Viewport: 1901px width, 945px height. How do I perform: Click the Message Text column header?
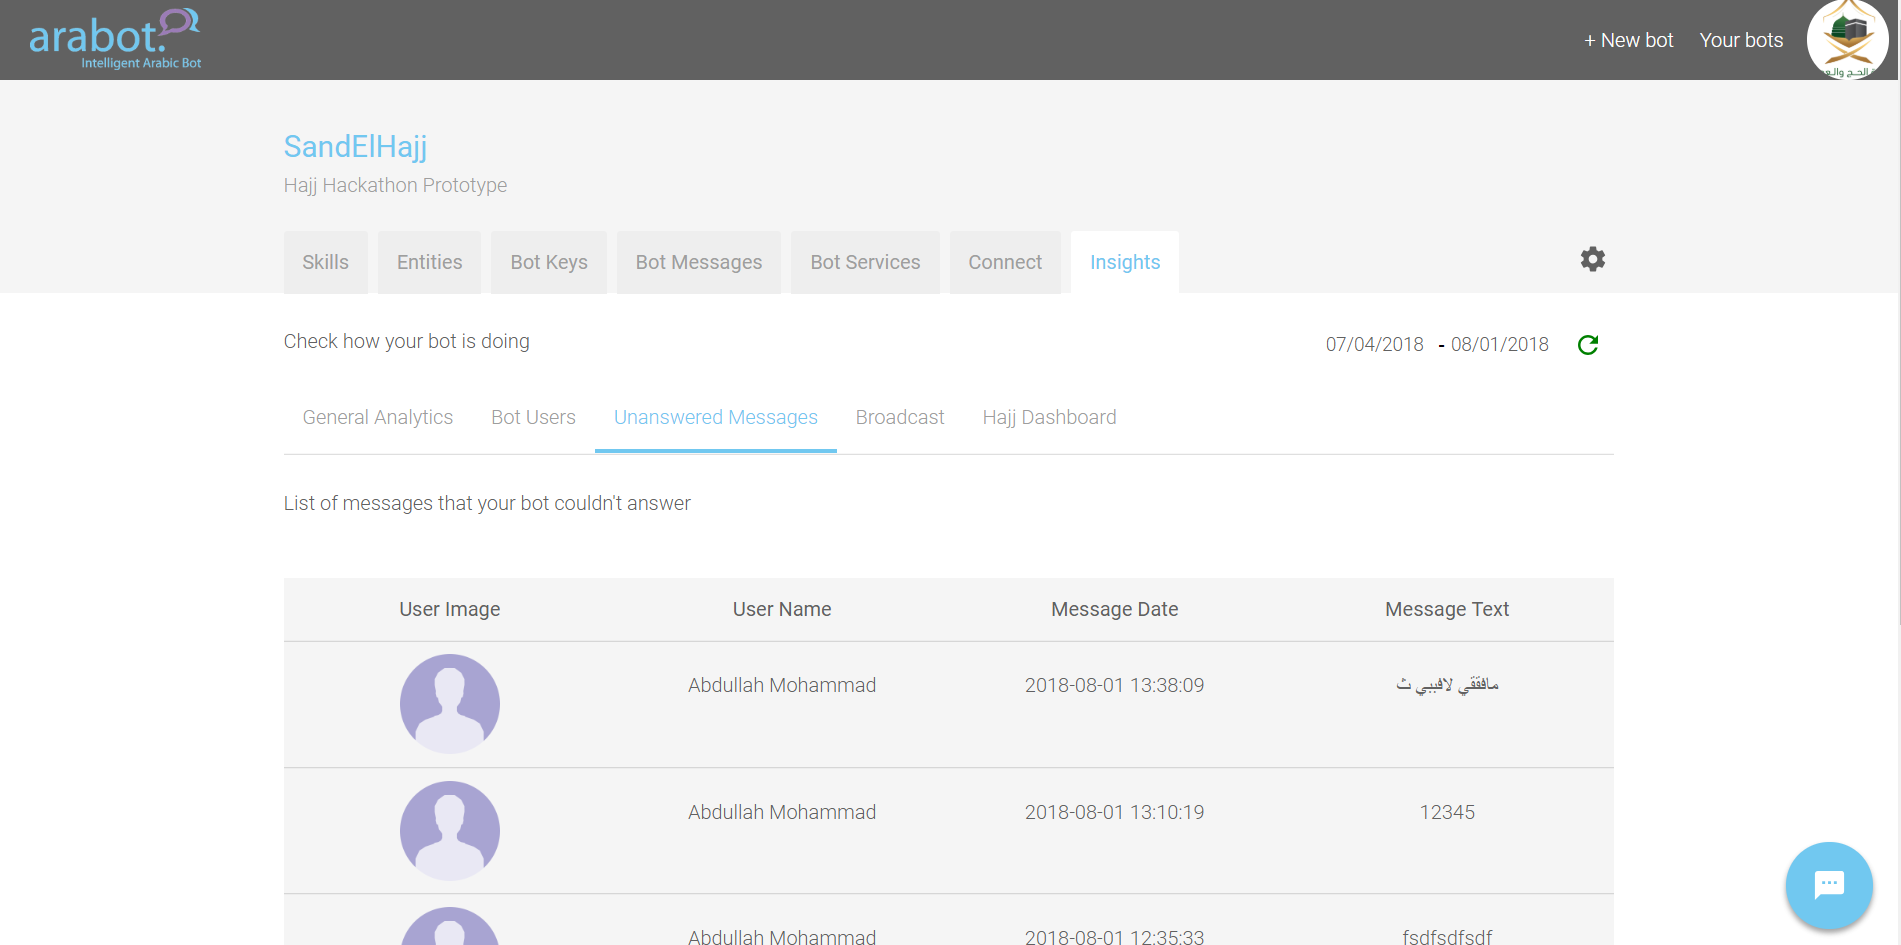(x=1447, y=609)
